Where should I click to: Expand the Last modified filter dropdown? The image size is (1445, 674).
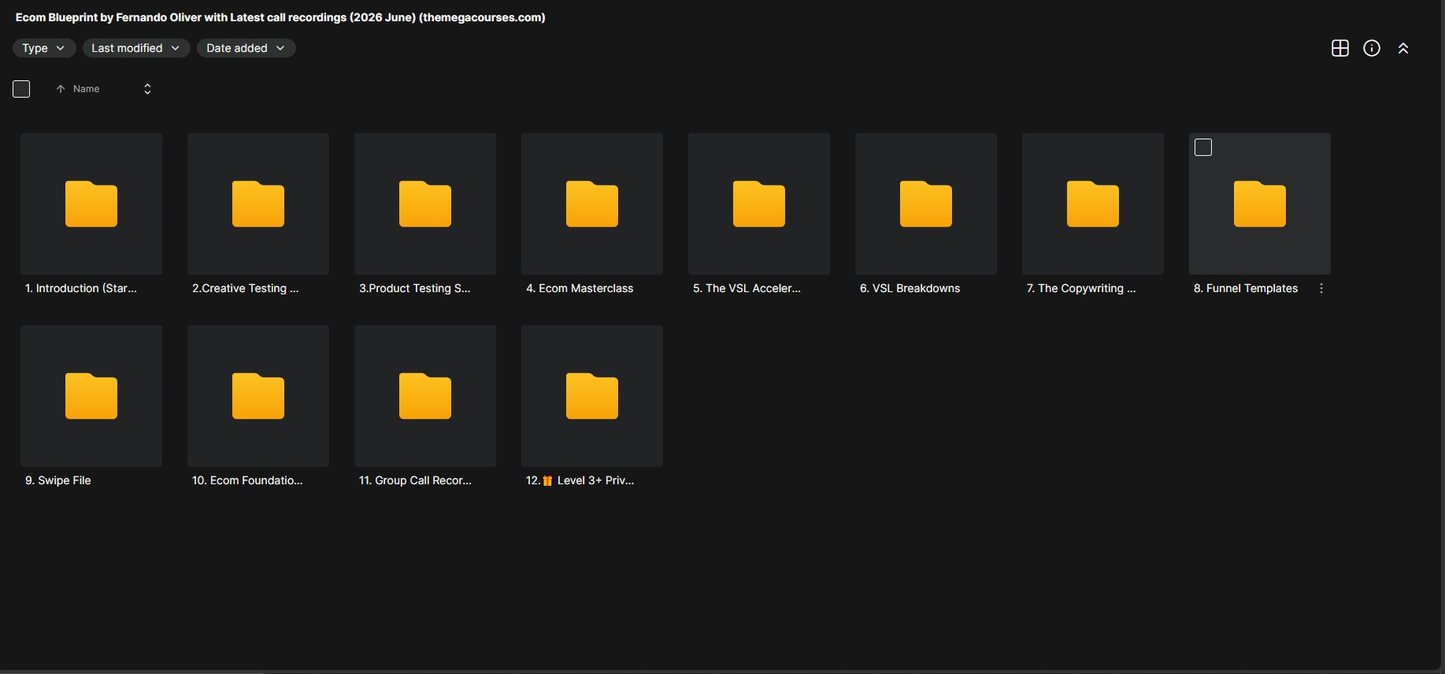[136, 48]
